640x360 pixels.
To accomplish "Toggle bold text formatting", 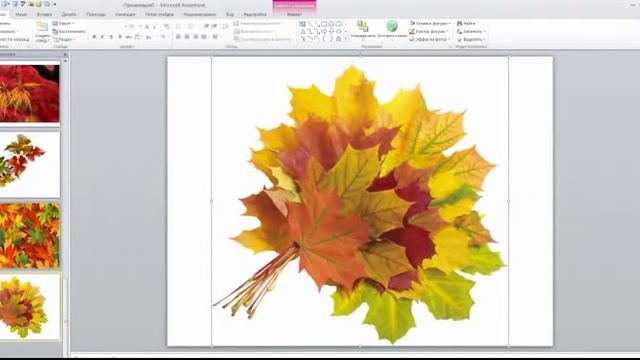I will coord(94,37).
